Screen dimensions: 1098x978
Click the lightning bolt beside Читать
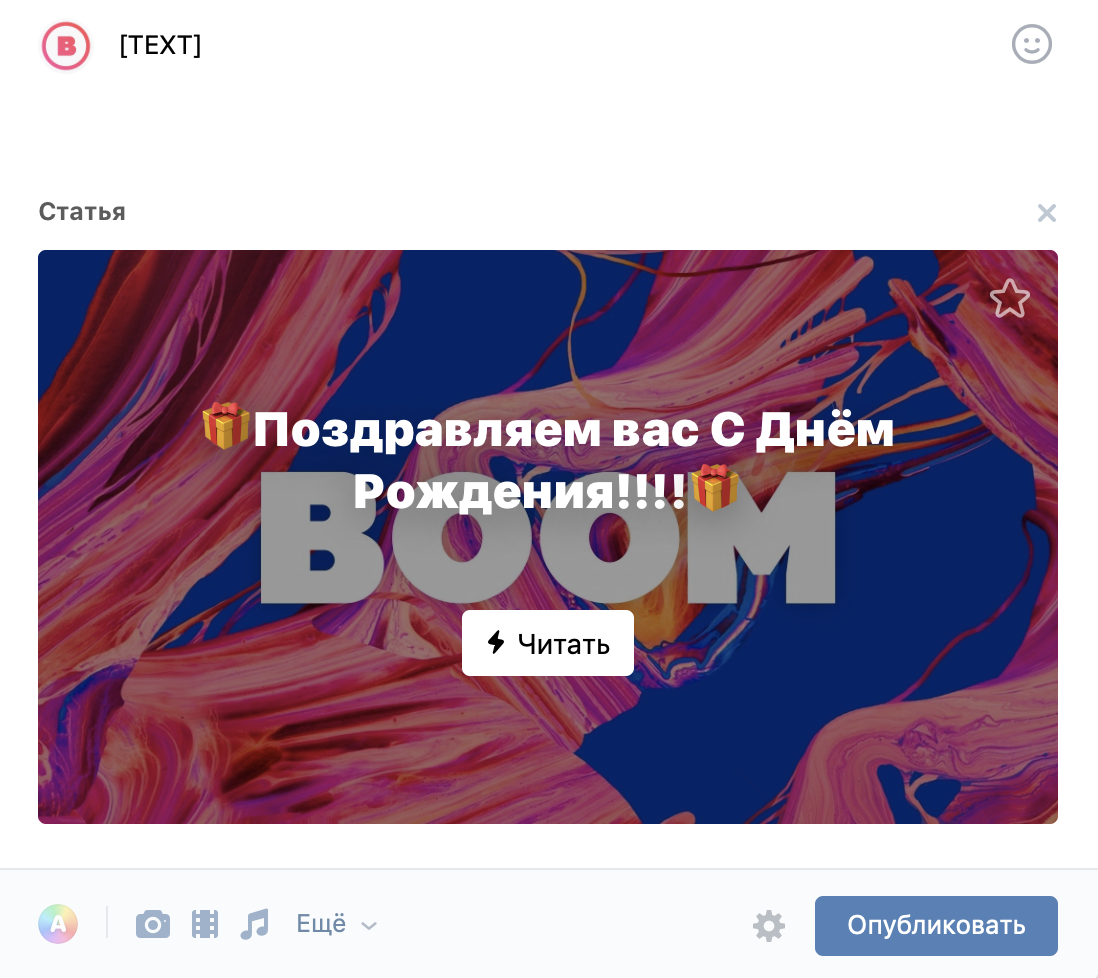(496, 642)
